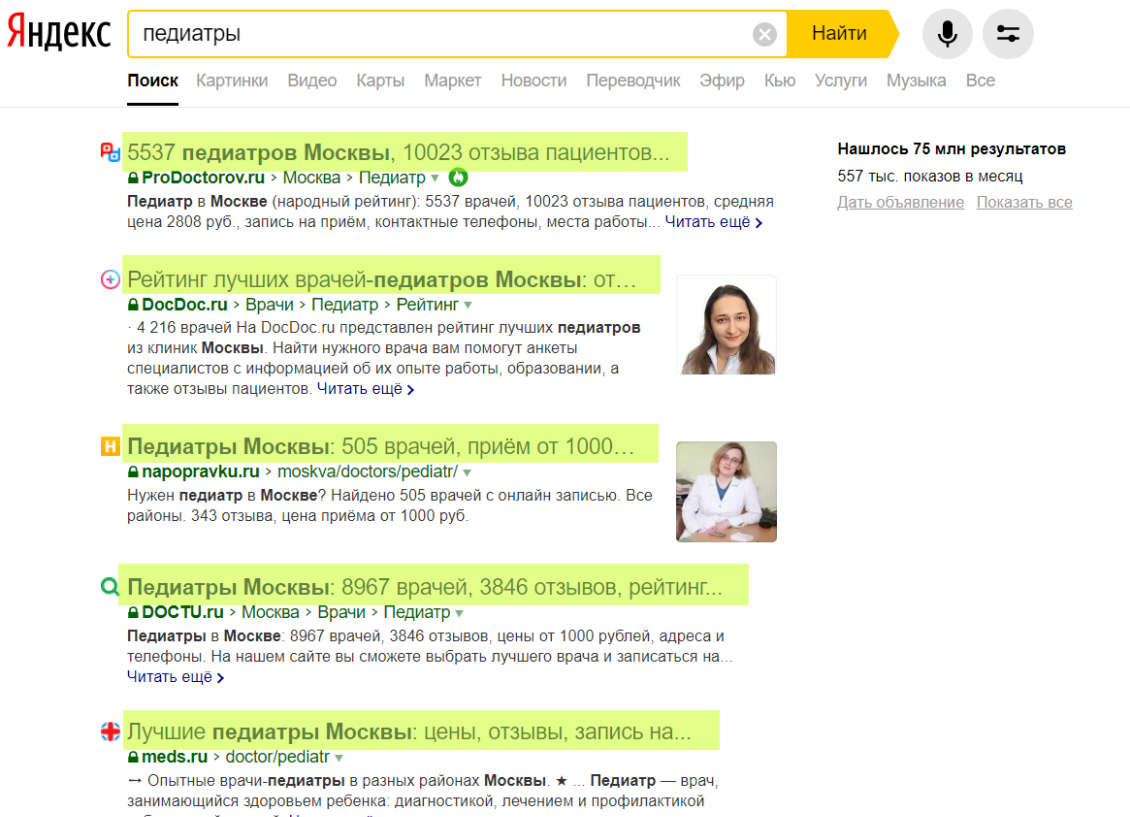Click the green Turbo badge after ProDoctorov breadcrumb
1130x817 pixels.
(x=458, y=177)
